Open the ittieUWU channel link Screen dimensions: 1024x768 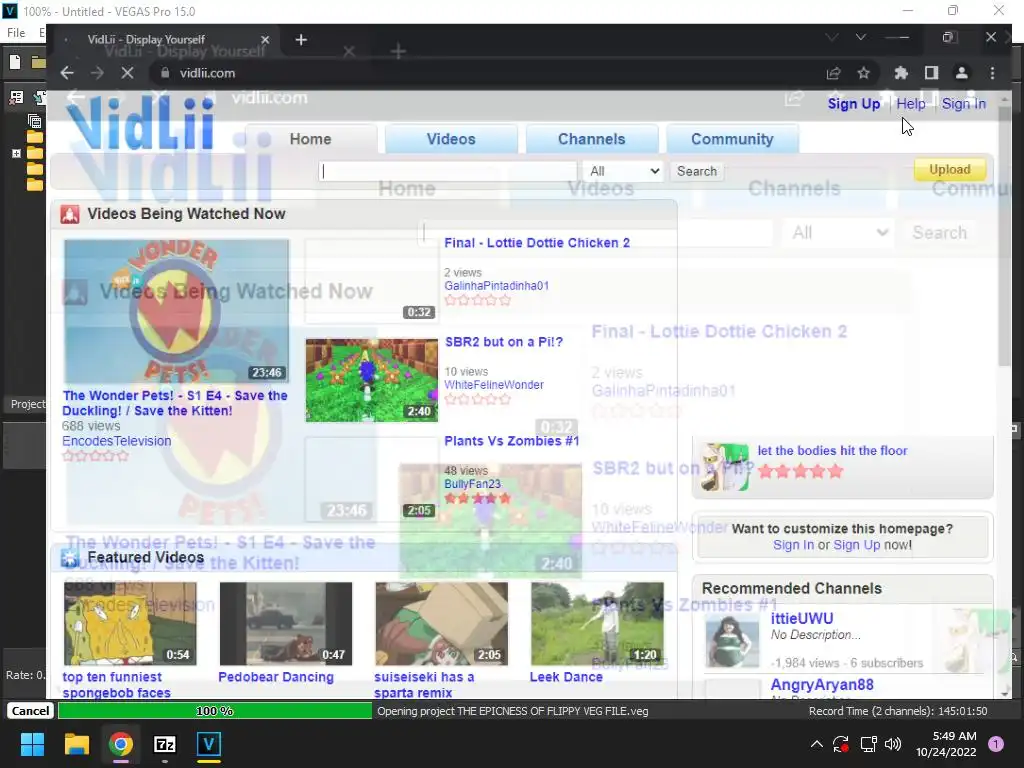[801, 618]
